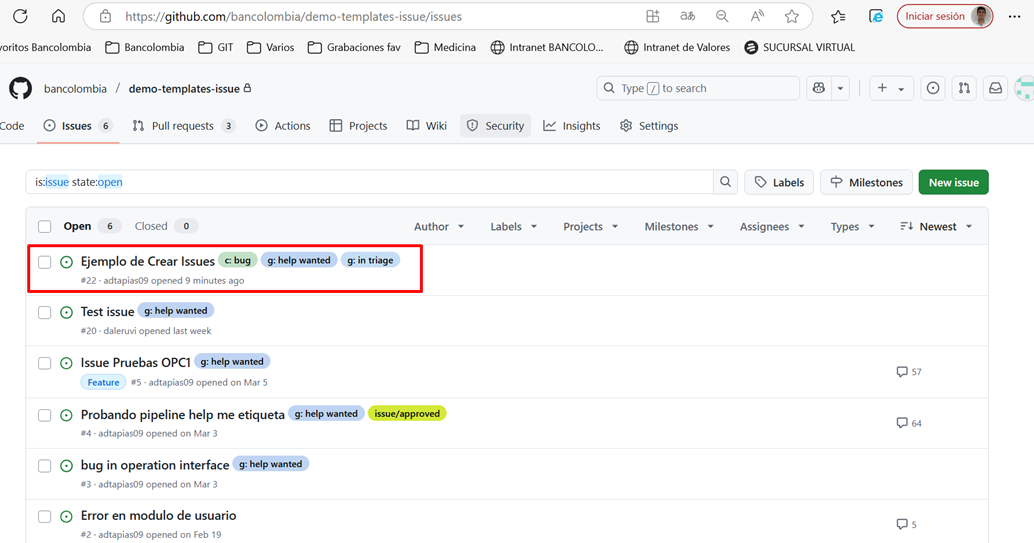The image size is (1034, 543).
Task: Toggle the select-all issues checkbox
Action: tap(44, 227)
